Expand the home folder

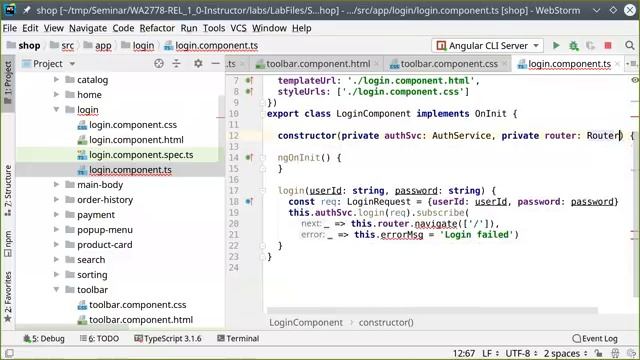click(x=56, y=95)
